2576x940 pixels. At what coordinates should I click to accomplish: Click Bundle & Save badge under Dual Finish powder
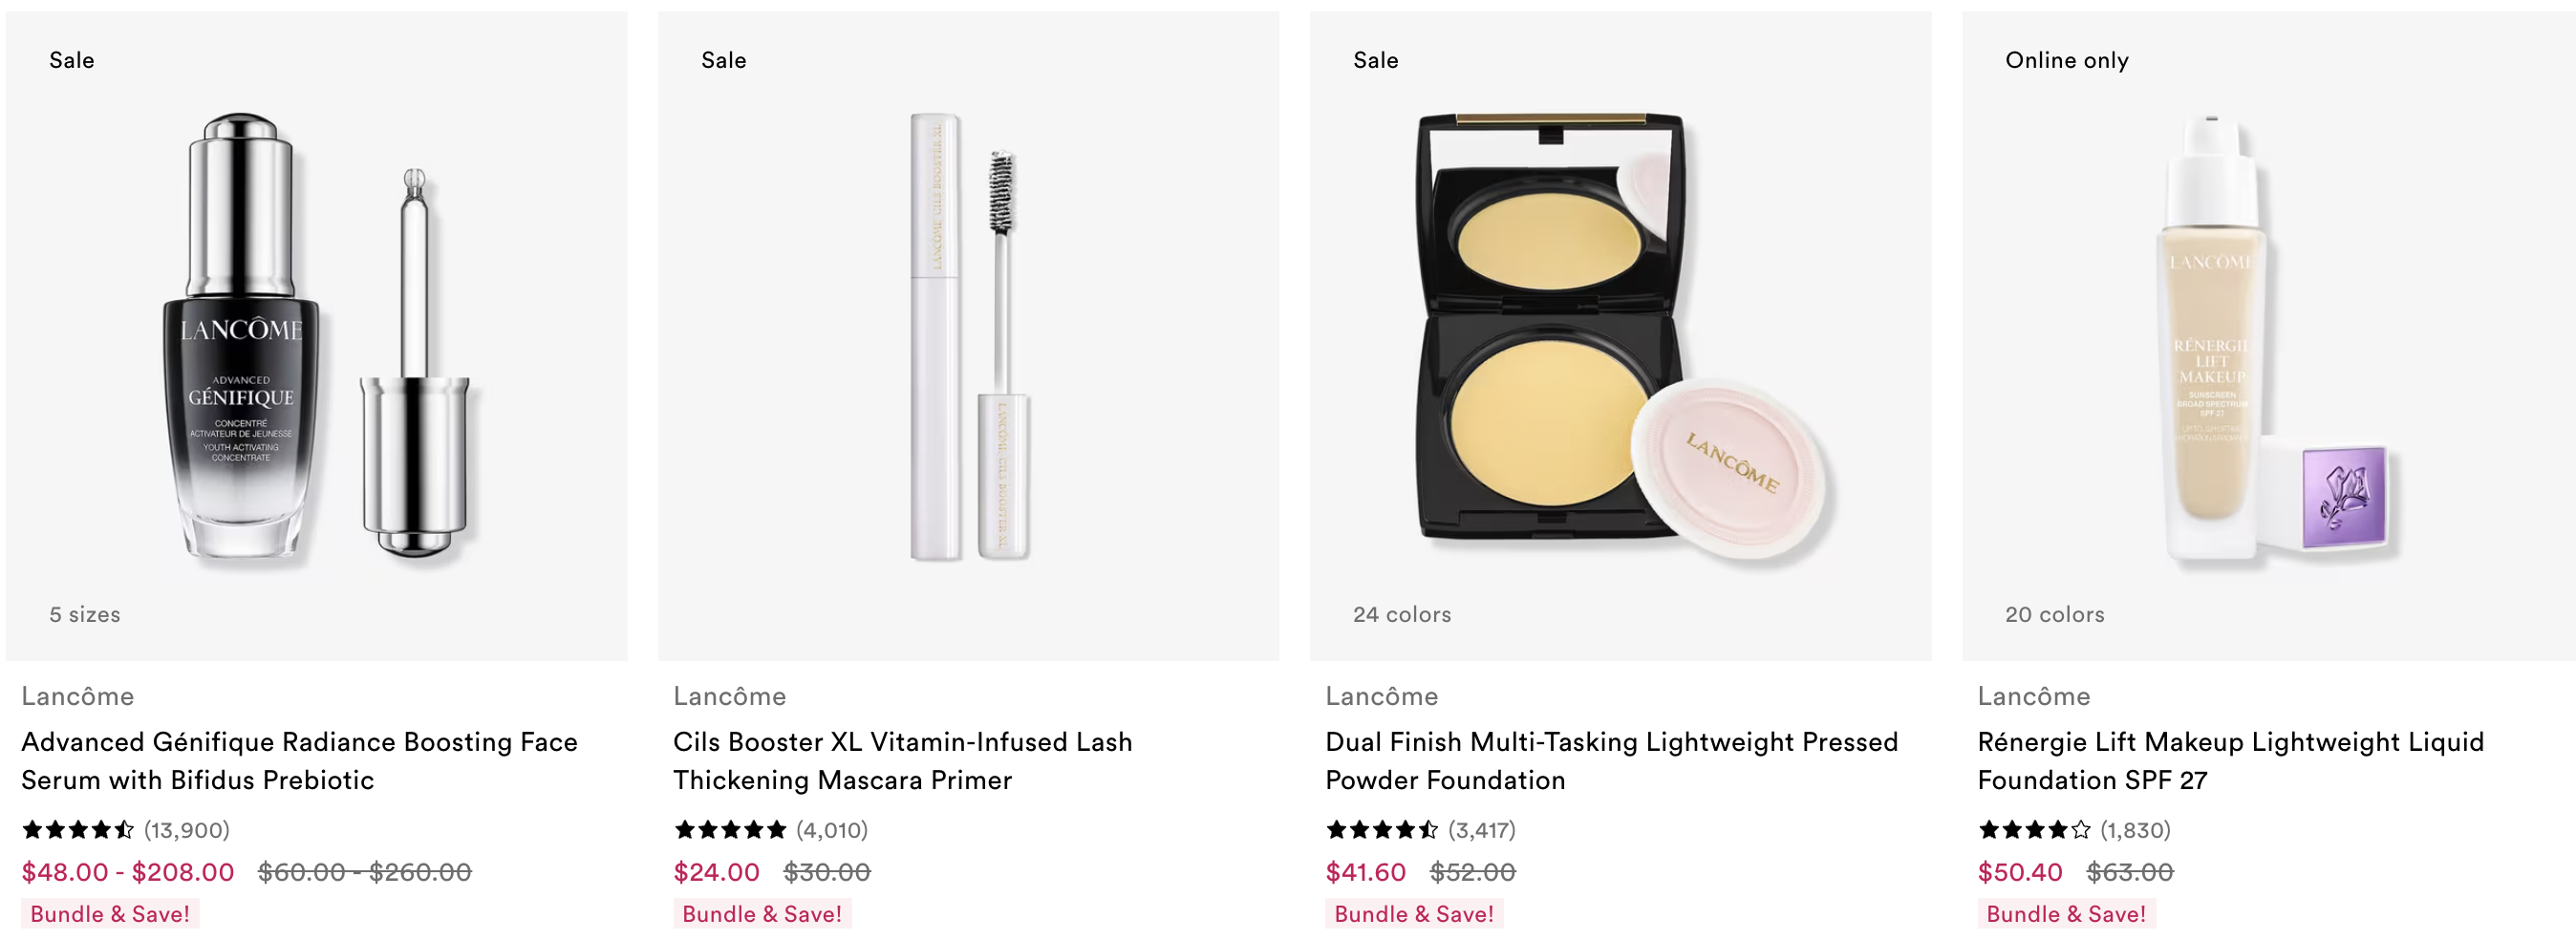pos(1414,913)
